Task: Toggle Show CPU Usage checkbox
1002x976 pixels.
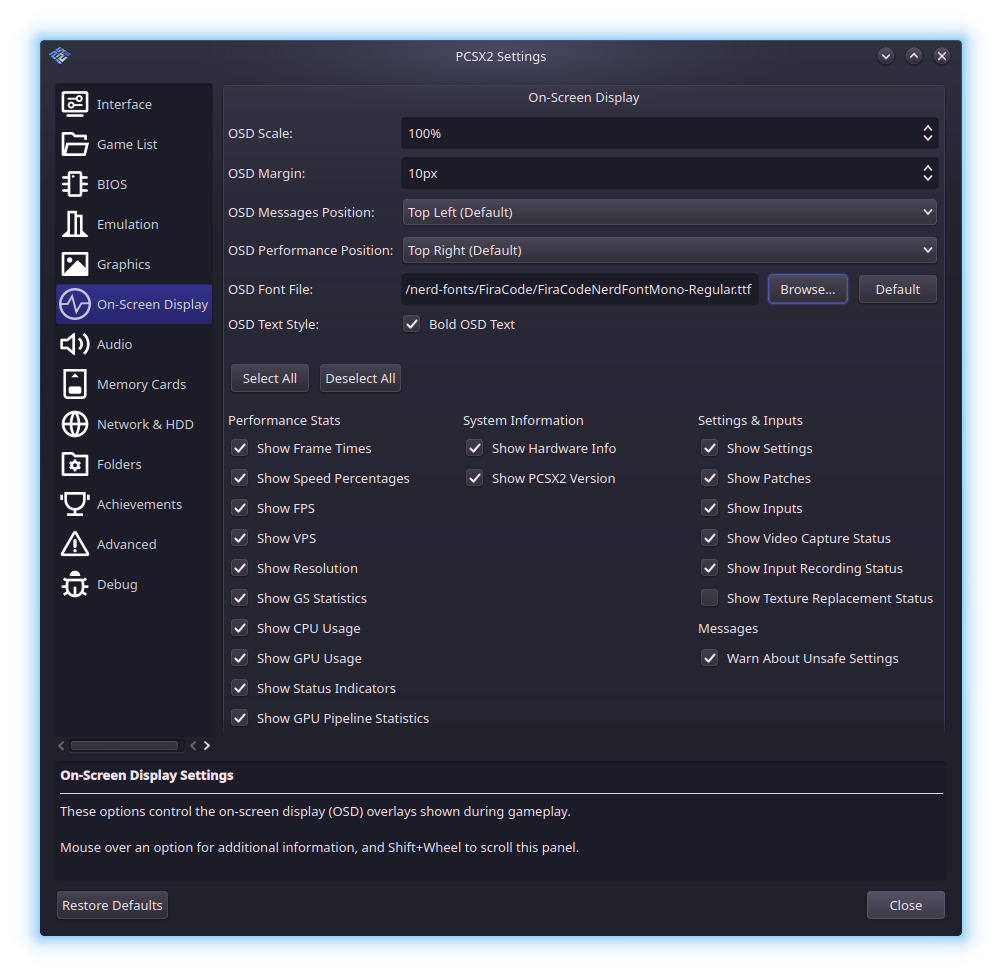Action: point(240,628)
